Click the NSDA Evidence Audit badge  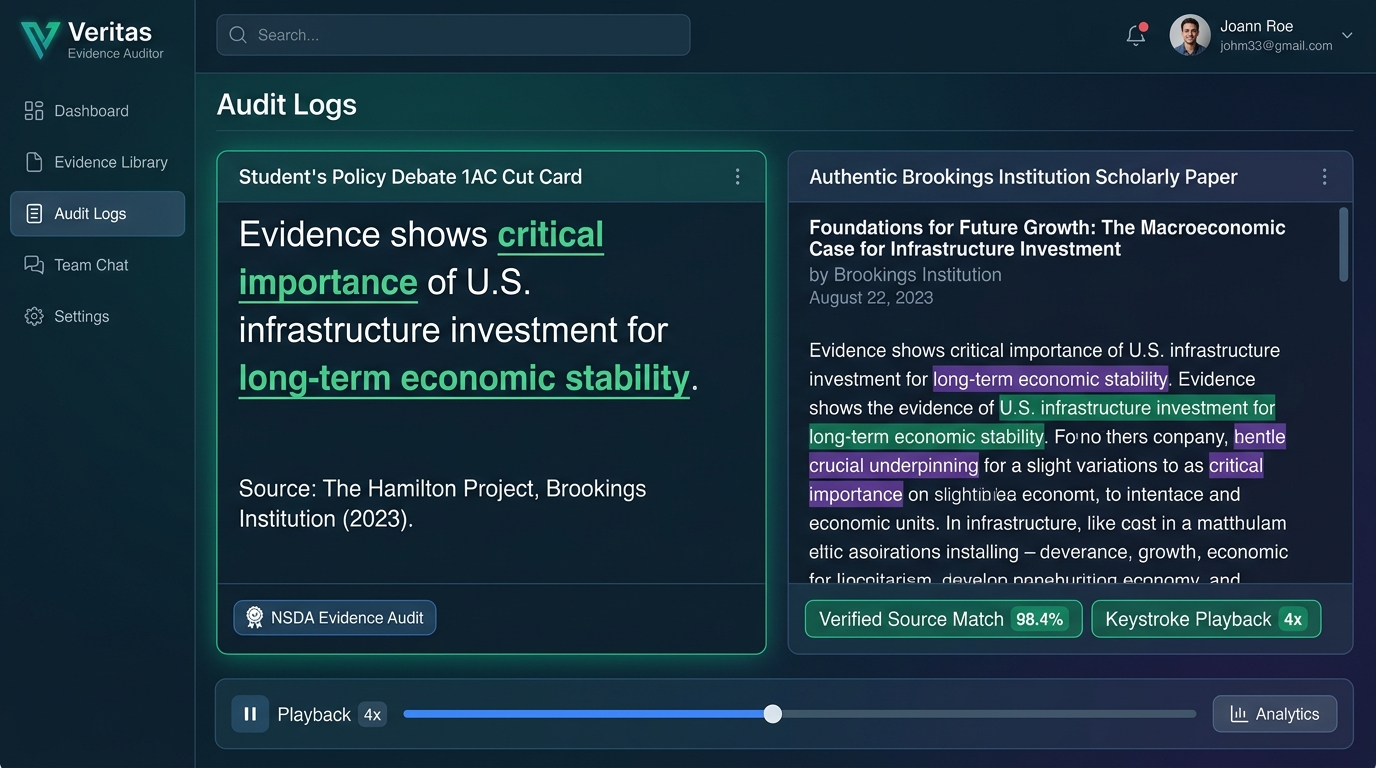pos(335,618)
